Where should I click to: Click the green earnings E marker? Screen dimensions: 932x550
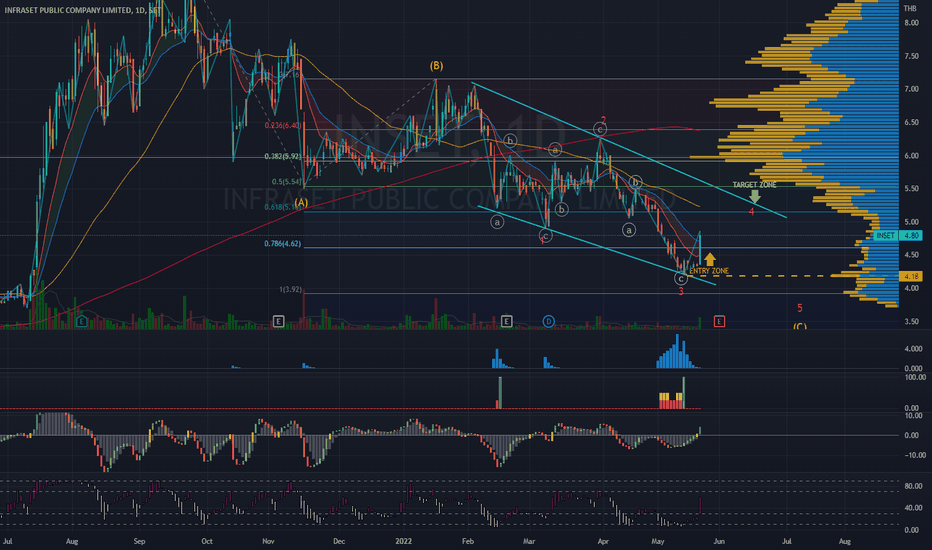click(x=81, y=322)
